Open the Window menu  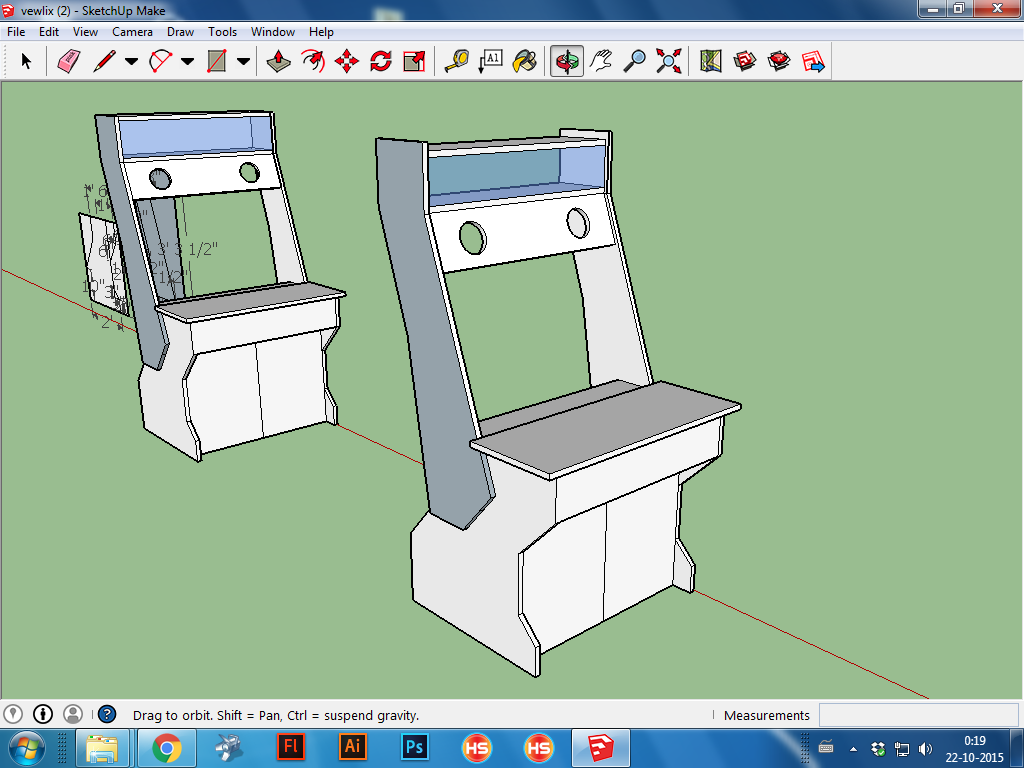point(272,32)
